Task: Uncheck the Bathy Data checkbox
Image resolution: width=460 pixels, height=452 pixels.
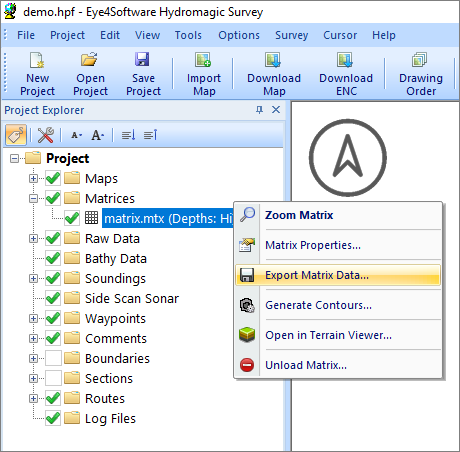Action: click(x=53, y=258)
